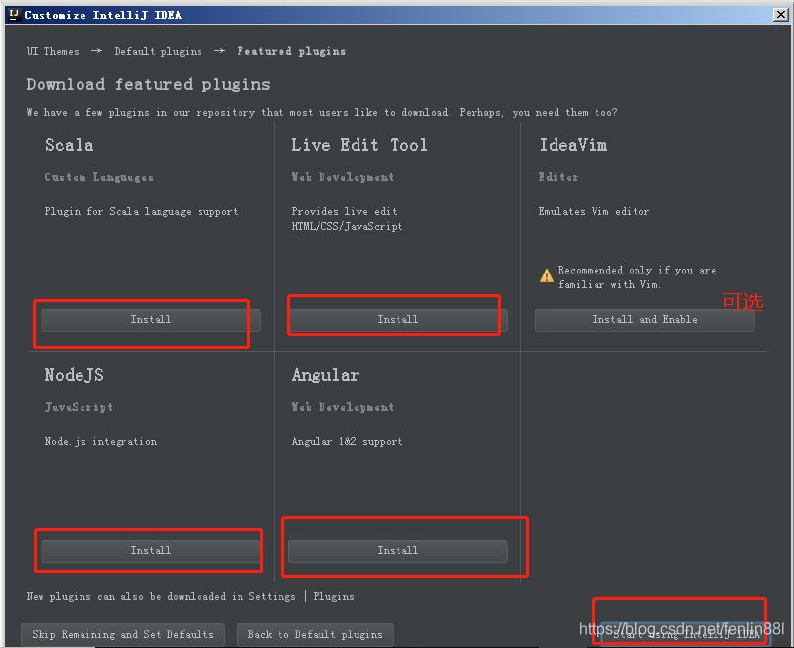Open the UI Themes step breadcrumb
Screen dimensions: 794x648
click(x=53, y=51)
